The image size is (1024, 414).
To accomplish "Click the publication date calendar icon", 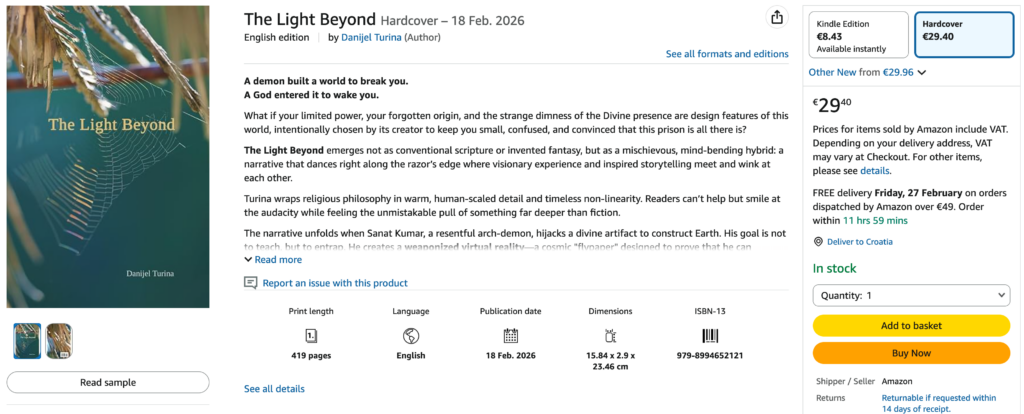I will 510,336.
